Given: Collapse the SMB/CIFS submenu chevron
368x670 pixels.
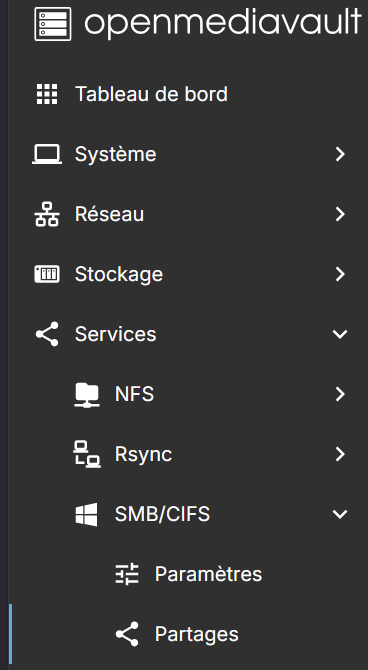Looking at the screenshot, I should (x=340, y=514).
